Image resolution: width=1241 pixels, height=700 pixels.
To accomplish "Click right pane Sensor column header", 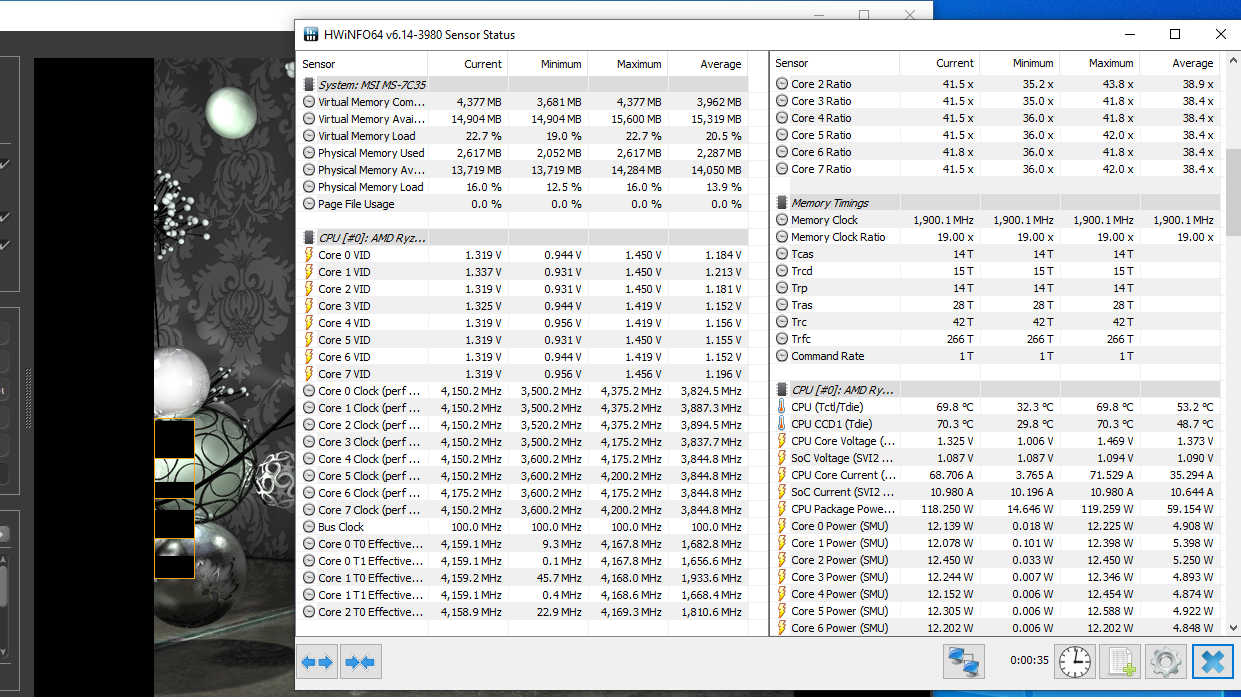I will tap(835, 63).
